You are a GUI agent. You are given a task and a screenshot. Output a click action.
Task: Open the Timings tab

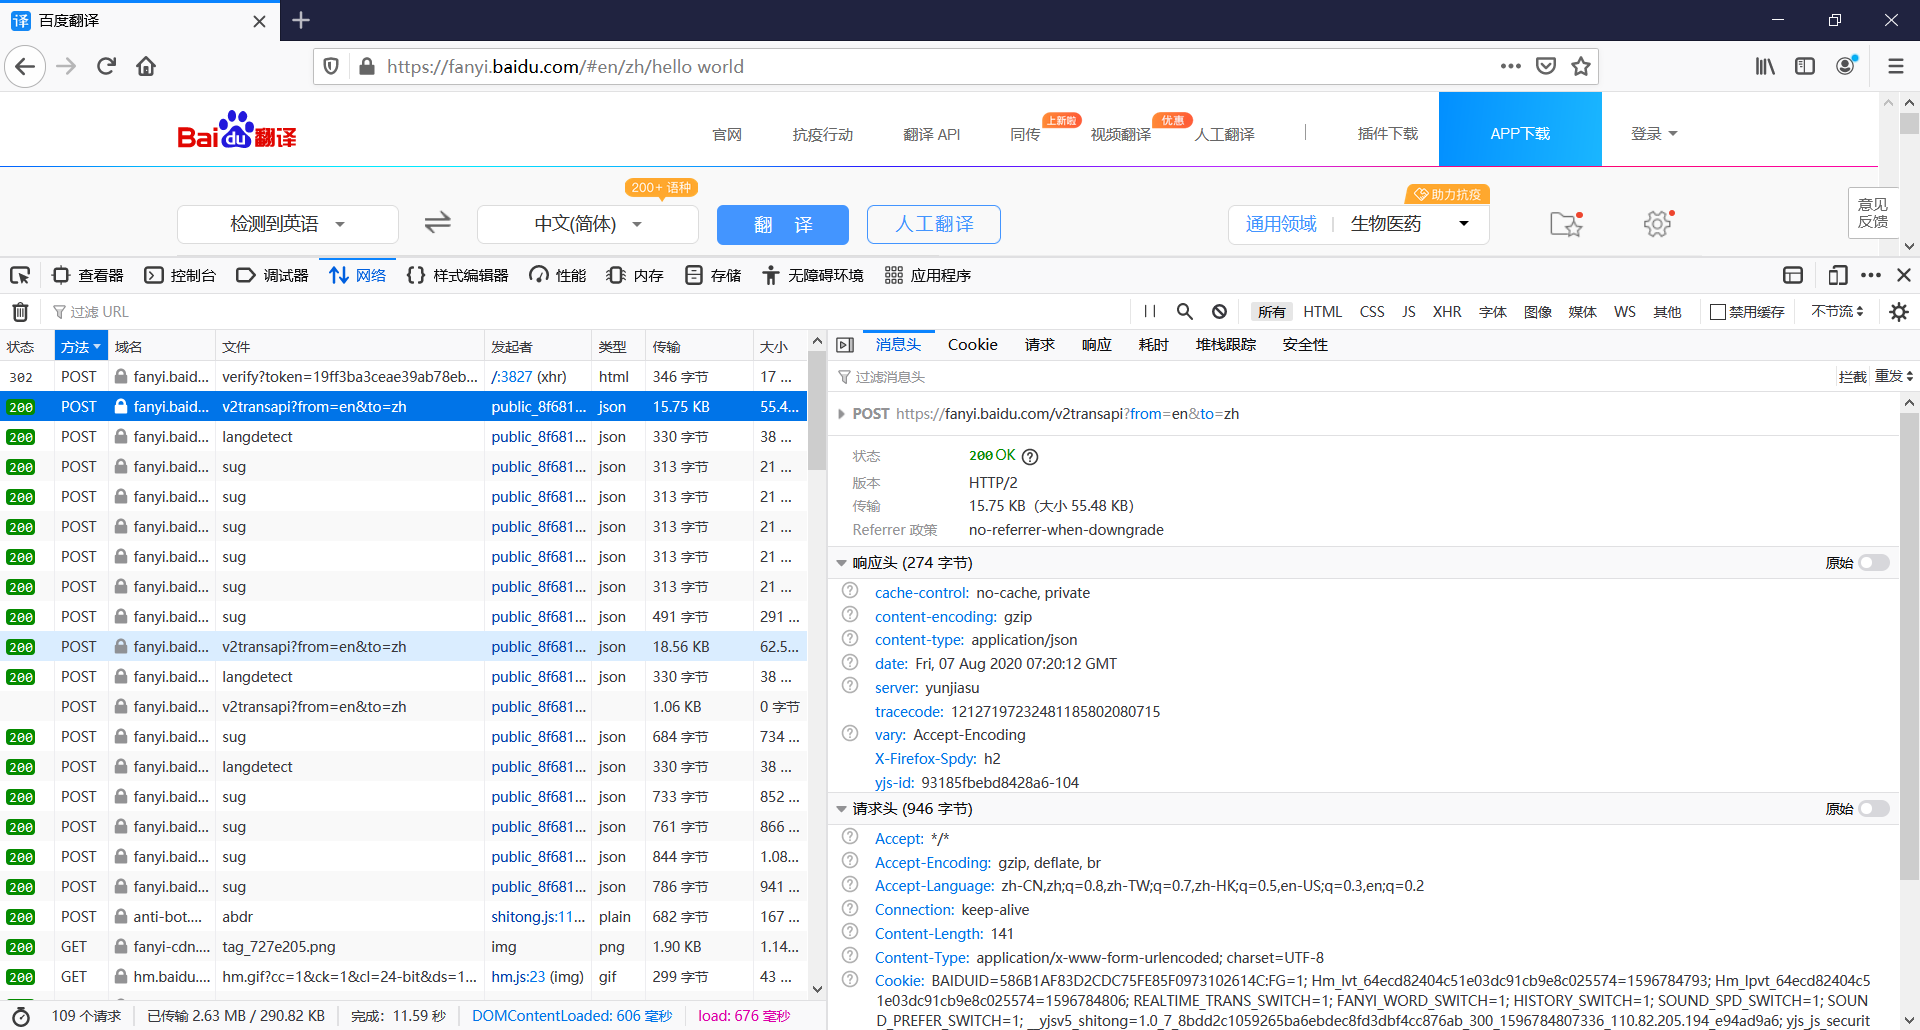[1154, 345]
